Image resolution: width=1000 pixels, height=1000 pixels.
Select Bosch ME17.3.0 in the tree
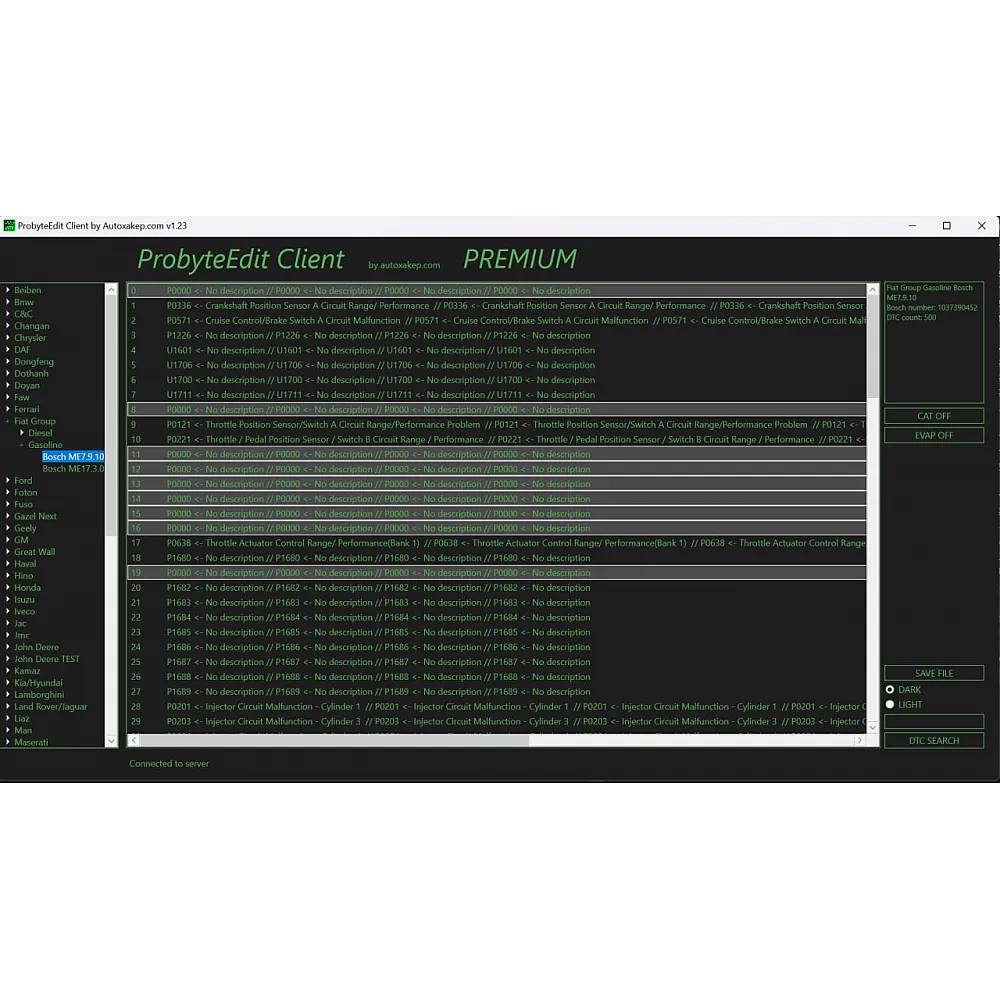pos(72,468)
